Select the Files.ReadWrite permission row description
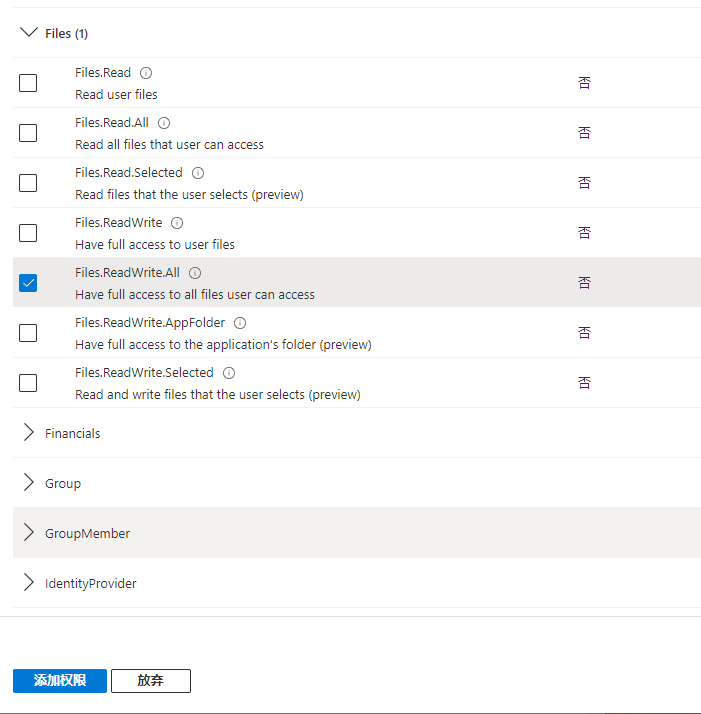This screenshot has width=701, height=714. tap(155, 244)
